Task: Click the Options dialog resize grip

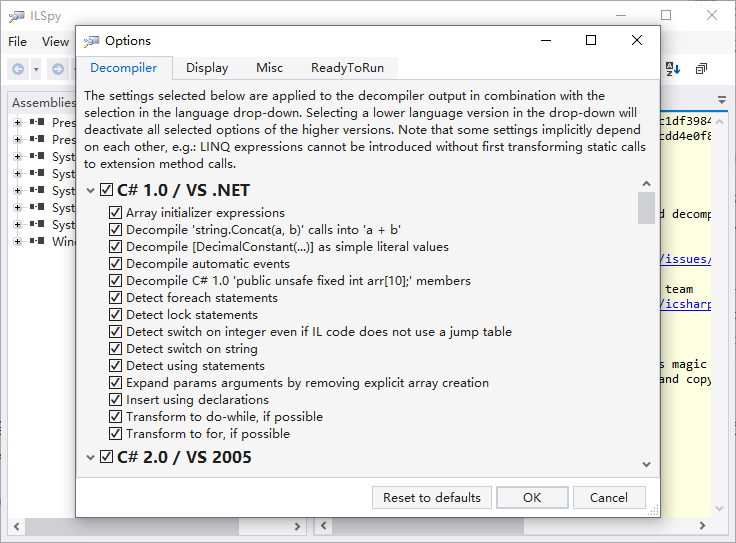Action: coord(653,511)
